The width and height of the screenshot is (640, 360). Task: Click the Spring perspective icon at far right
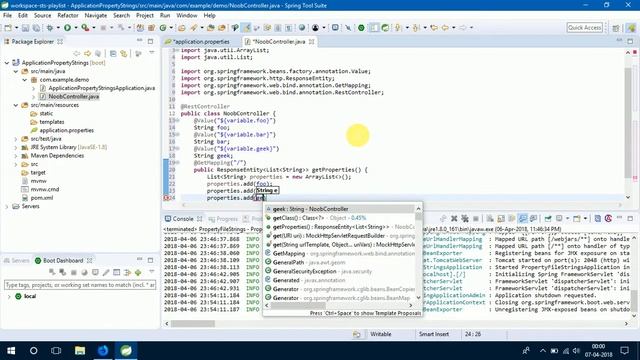631,28
